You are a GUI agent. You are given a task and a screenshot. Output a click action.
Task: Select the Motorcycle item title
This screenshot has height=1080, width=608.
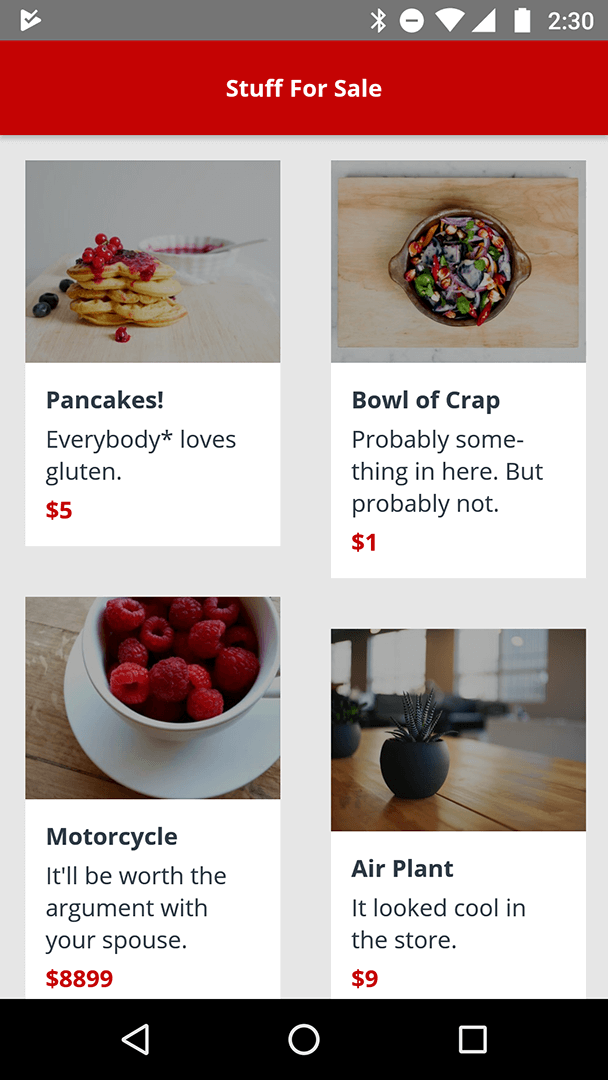click(x=111, y=837)
